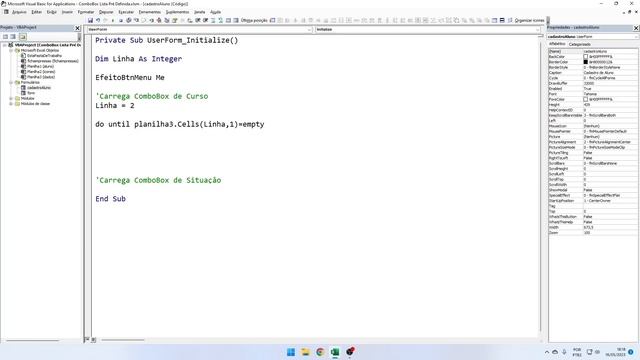Select cadastroAluno form in project tree
This screenshot has width=640, height=360.
coord(39,87)
